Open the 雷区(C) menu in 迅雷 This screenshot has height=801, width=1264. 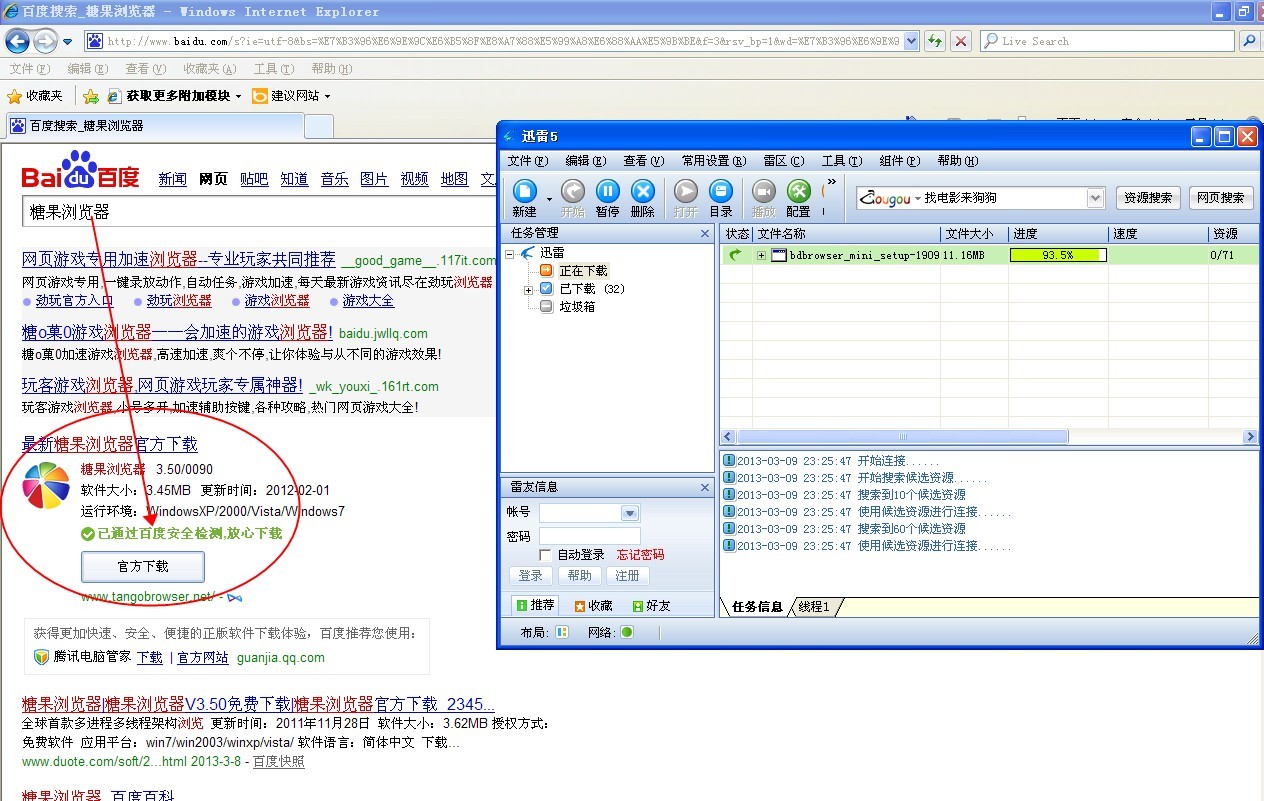point(783,161)
